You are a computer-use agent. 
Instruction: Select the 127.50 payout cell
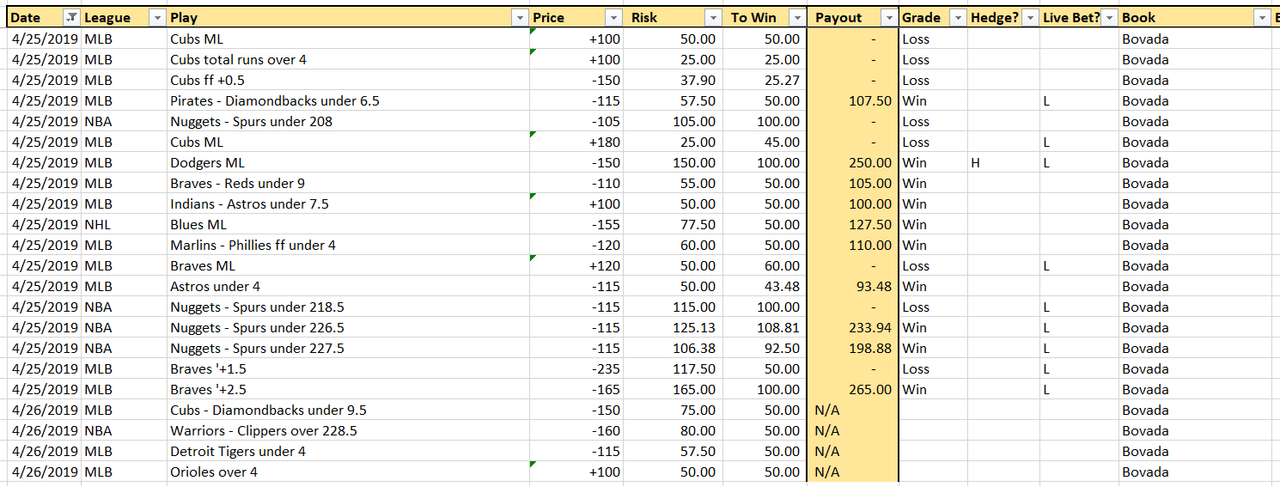point(853,225)
